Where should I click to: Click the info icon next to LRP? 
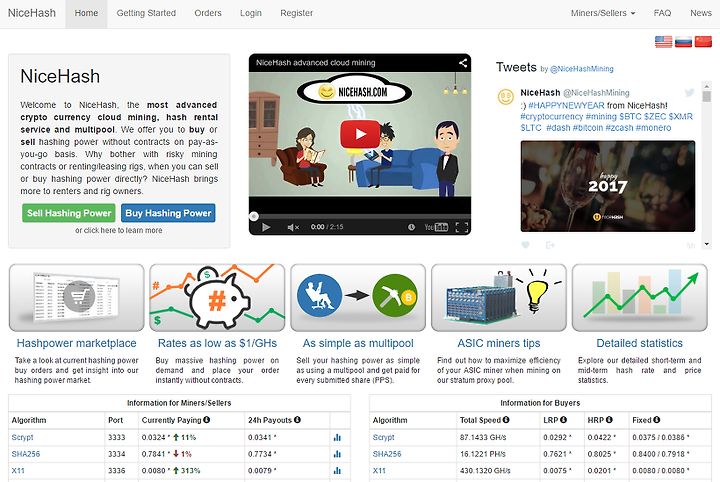[563, 420]
